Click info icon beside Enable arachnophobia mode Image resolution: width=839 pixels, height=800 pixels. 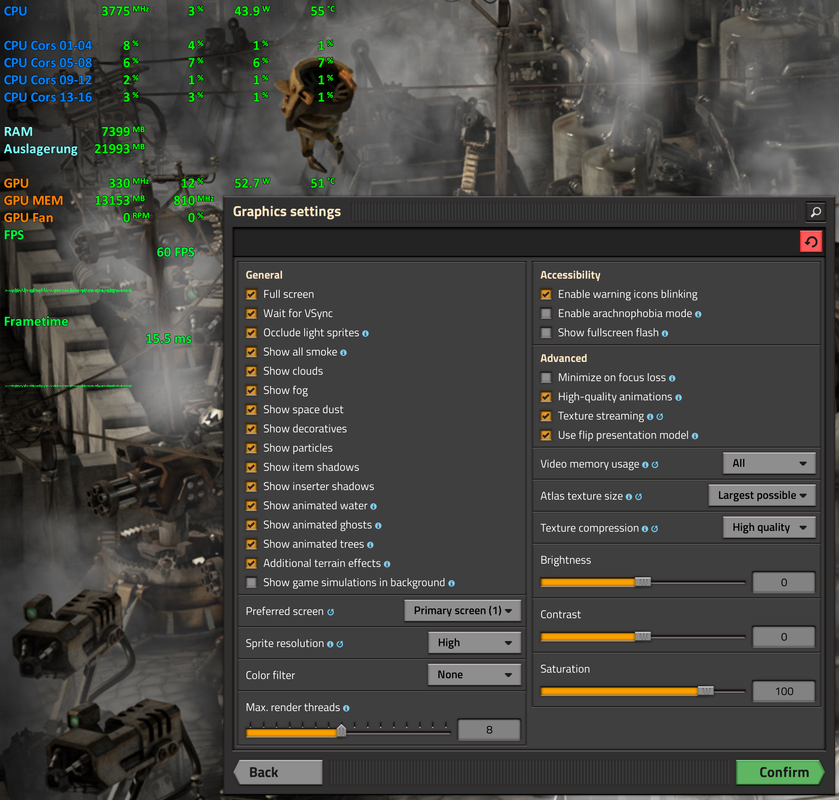(x=698, y=314)
